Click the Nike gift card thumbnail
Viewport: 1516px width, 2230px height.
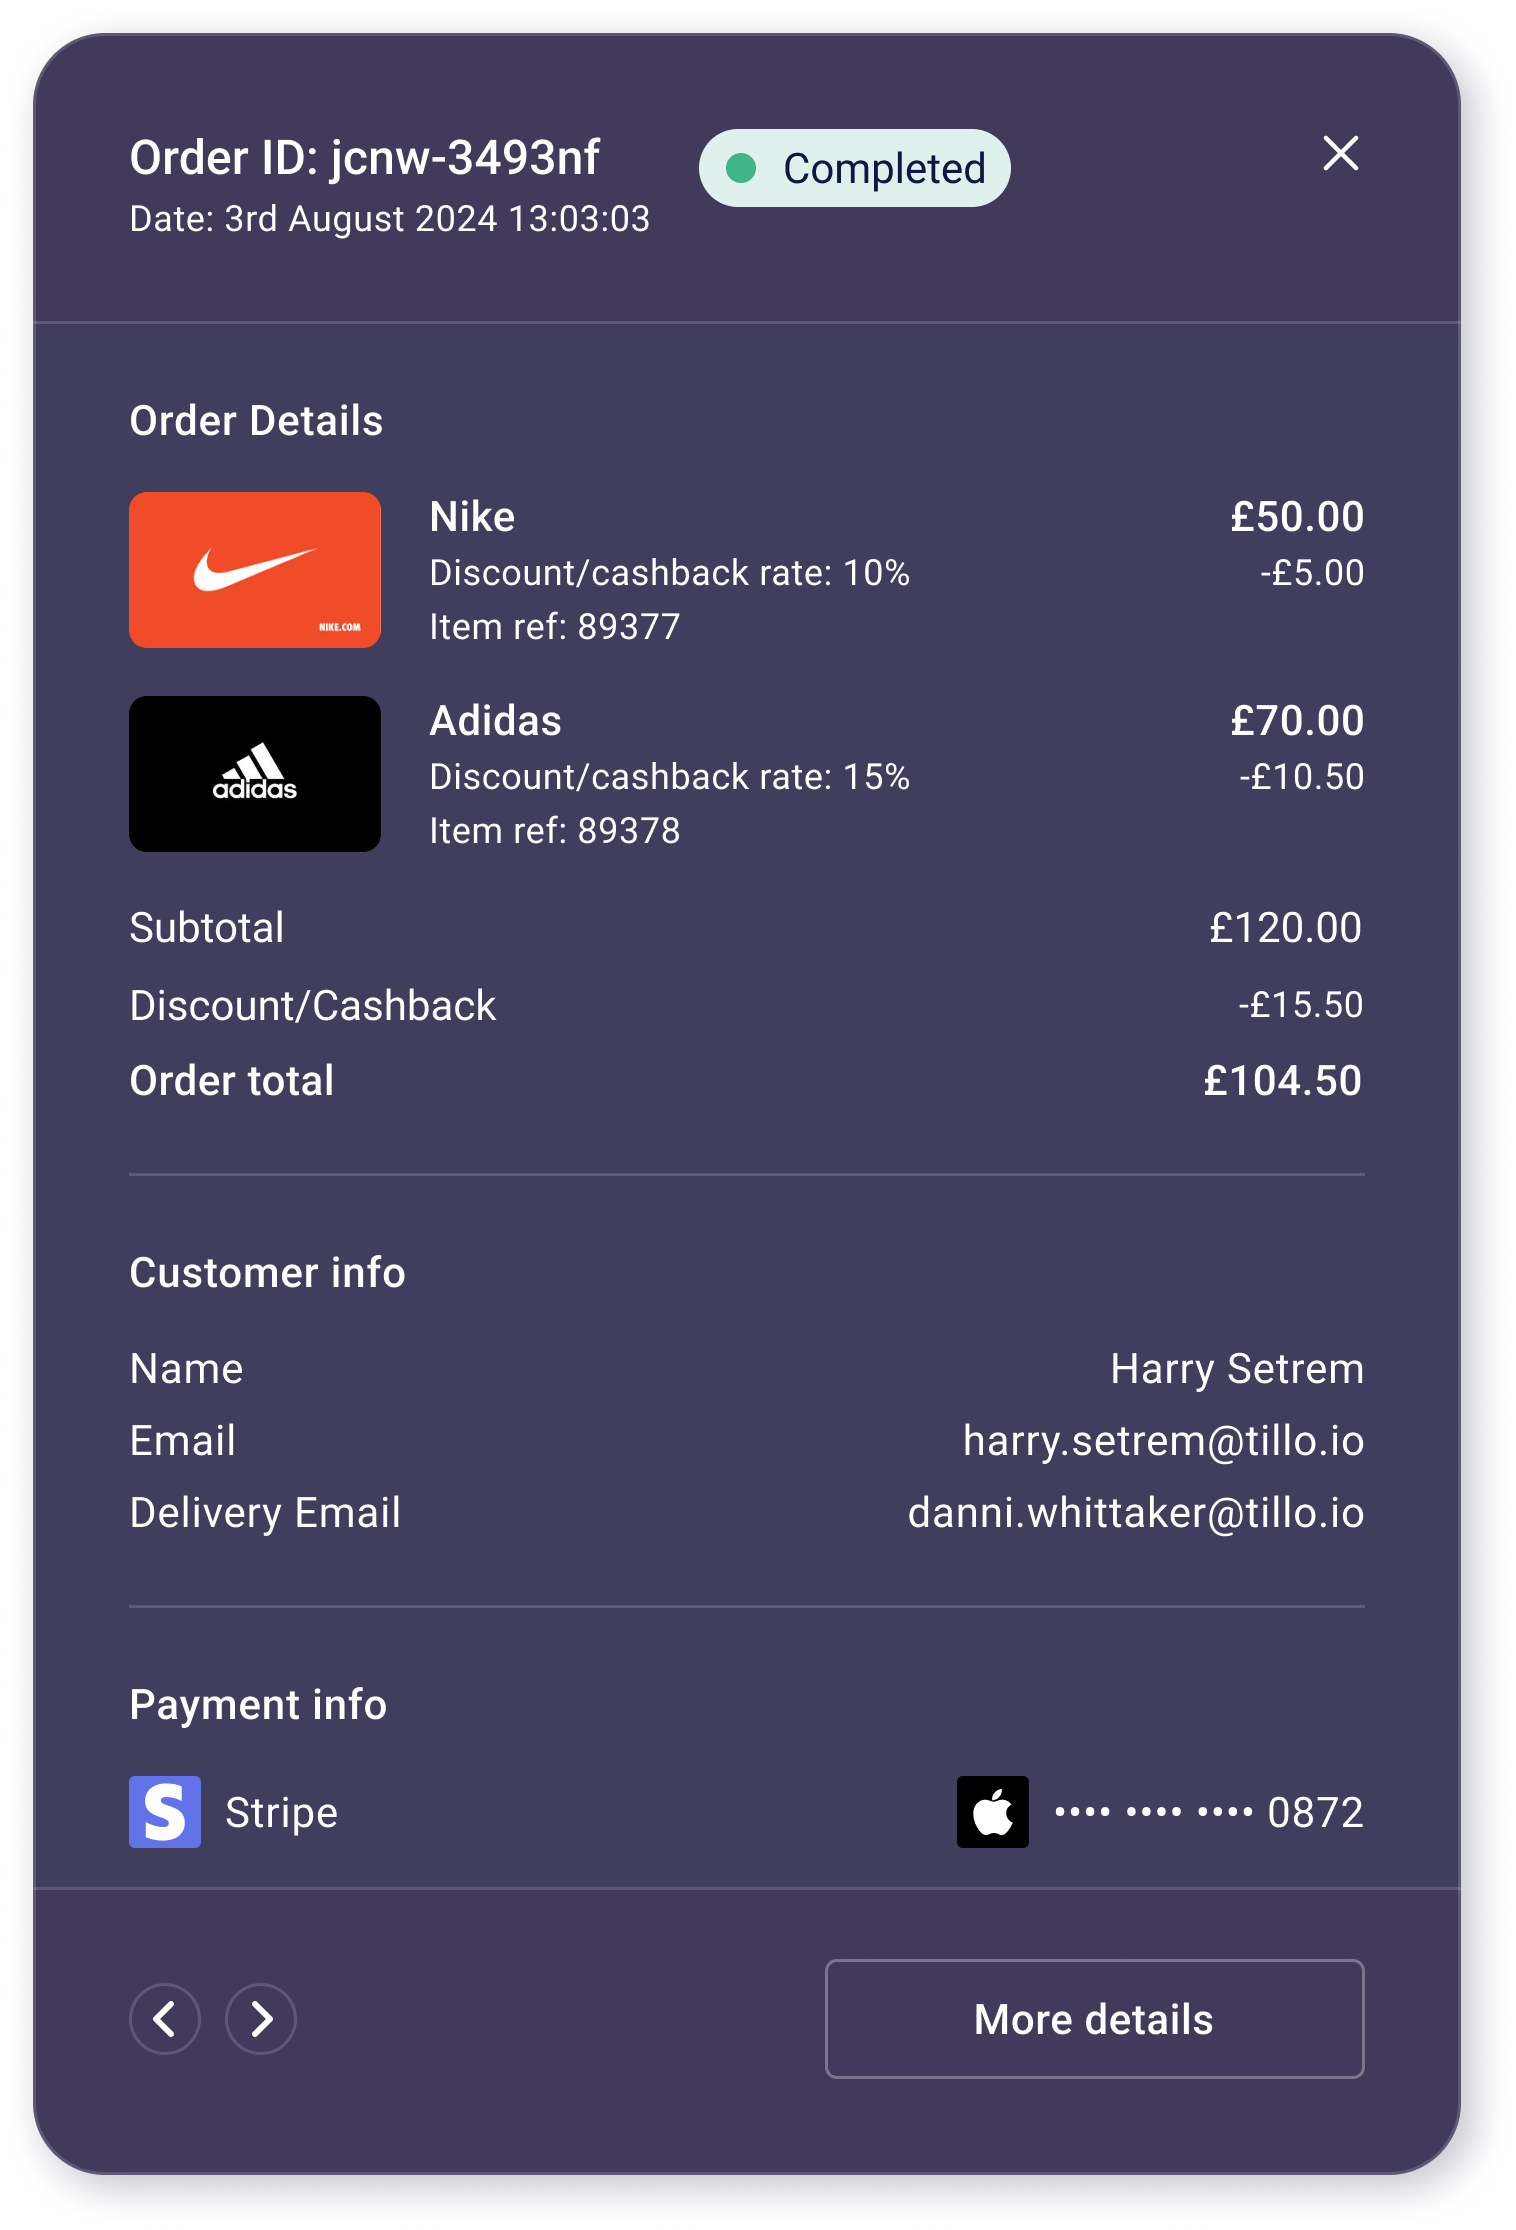pyautogui.click(x=255, y=570)
